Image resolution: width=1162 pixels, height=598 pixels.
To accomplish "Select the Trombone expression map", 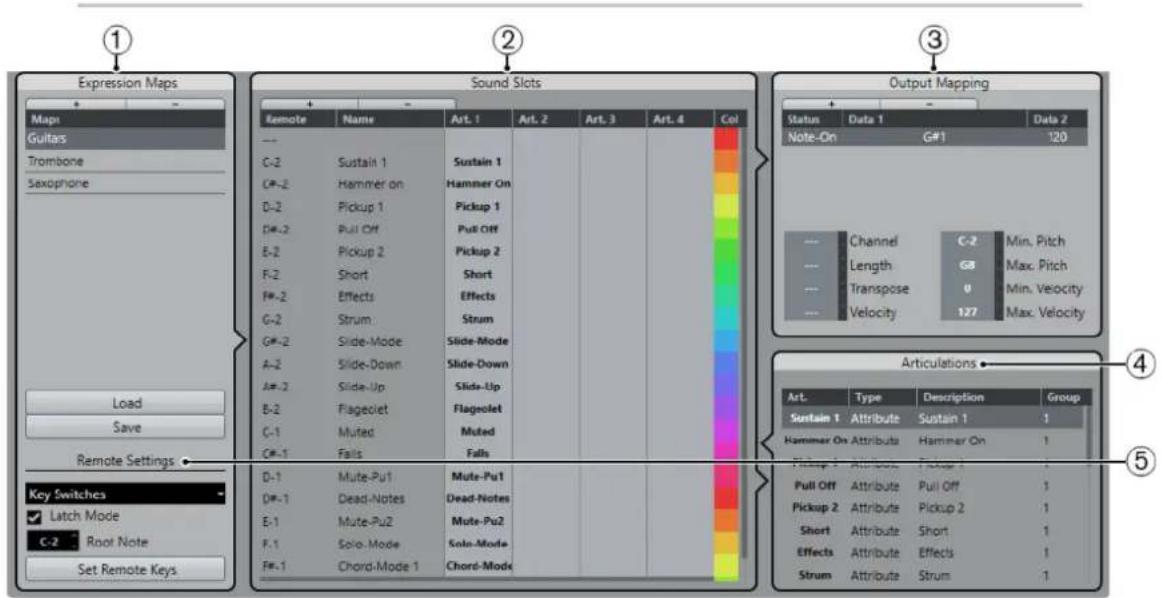I will tap(125, 161).
